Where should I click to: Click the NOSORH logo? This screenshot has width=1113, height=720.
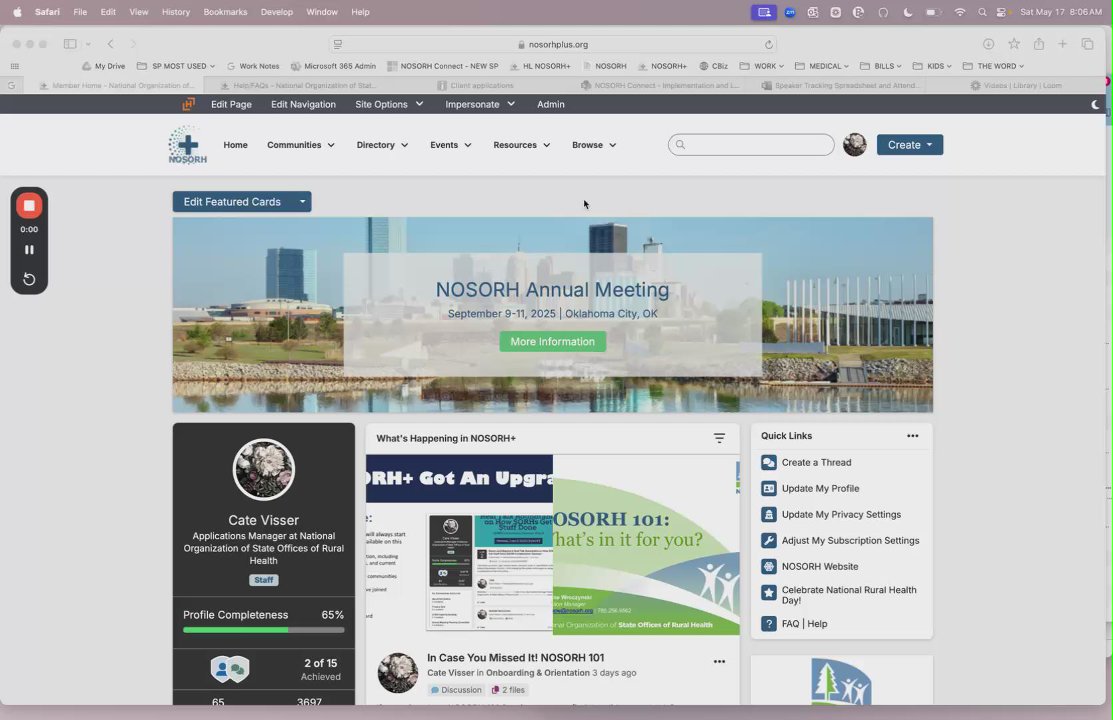click(x=187, y=145)
